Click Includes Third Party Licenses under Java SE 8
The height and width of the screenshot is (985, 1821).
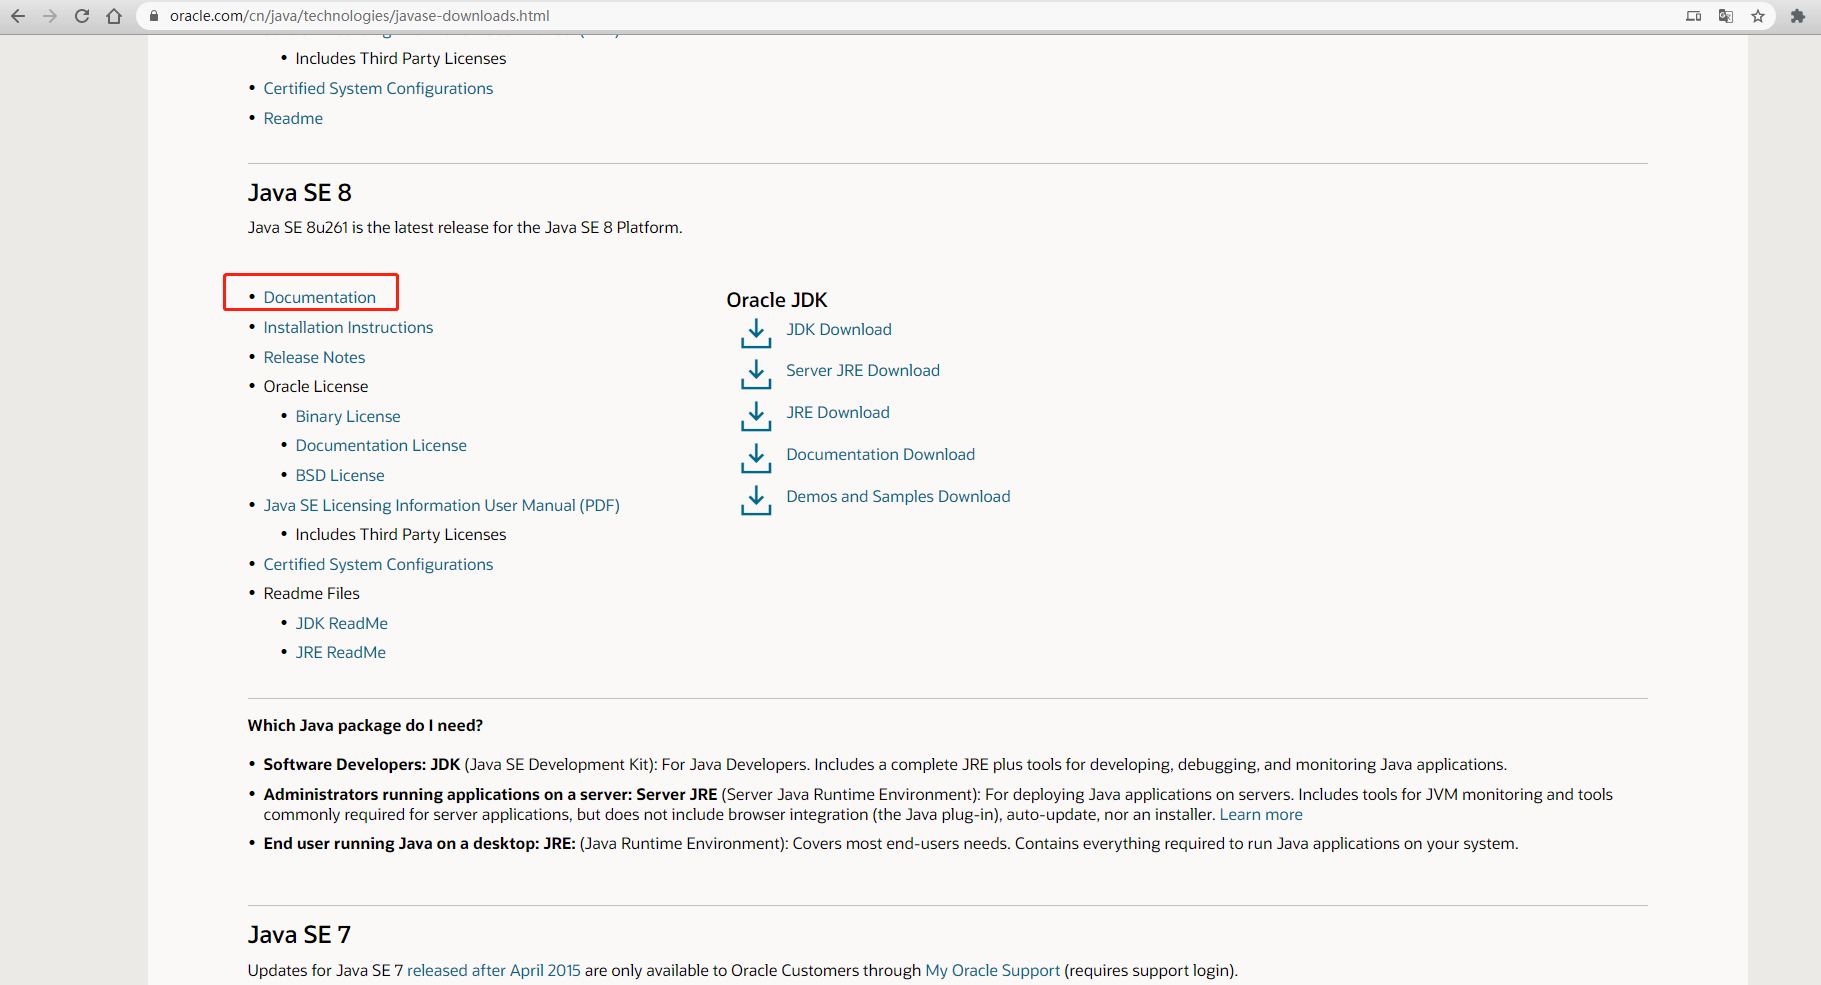point(401,534)
